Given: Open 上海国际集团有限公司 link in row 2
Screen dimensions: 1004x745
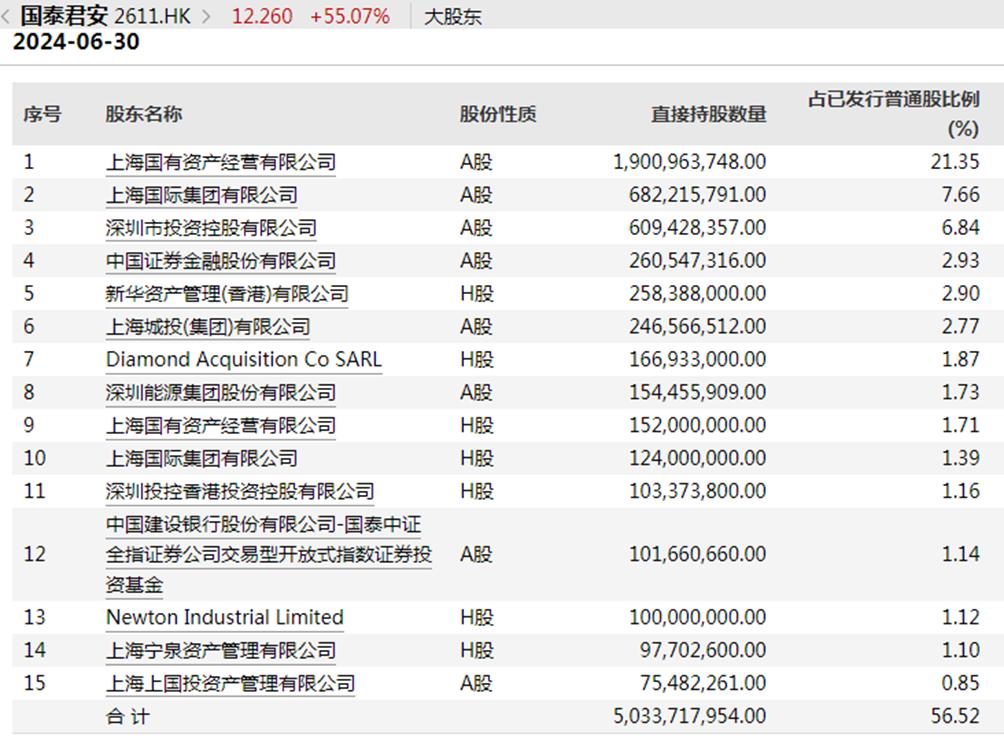Looking at the screenshot, I should tap(201, 195).
